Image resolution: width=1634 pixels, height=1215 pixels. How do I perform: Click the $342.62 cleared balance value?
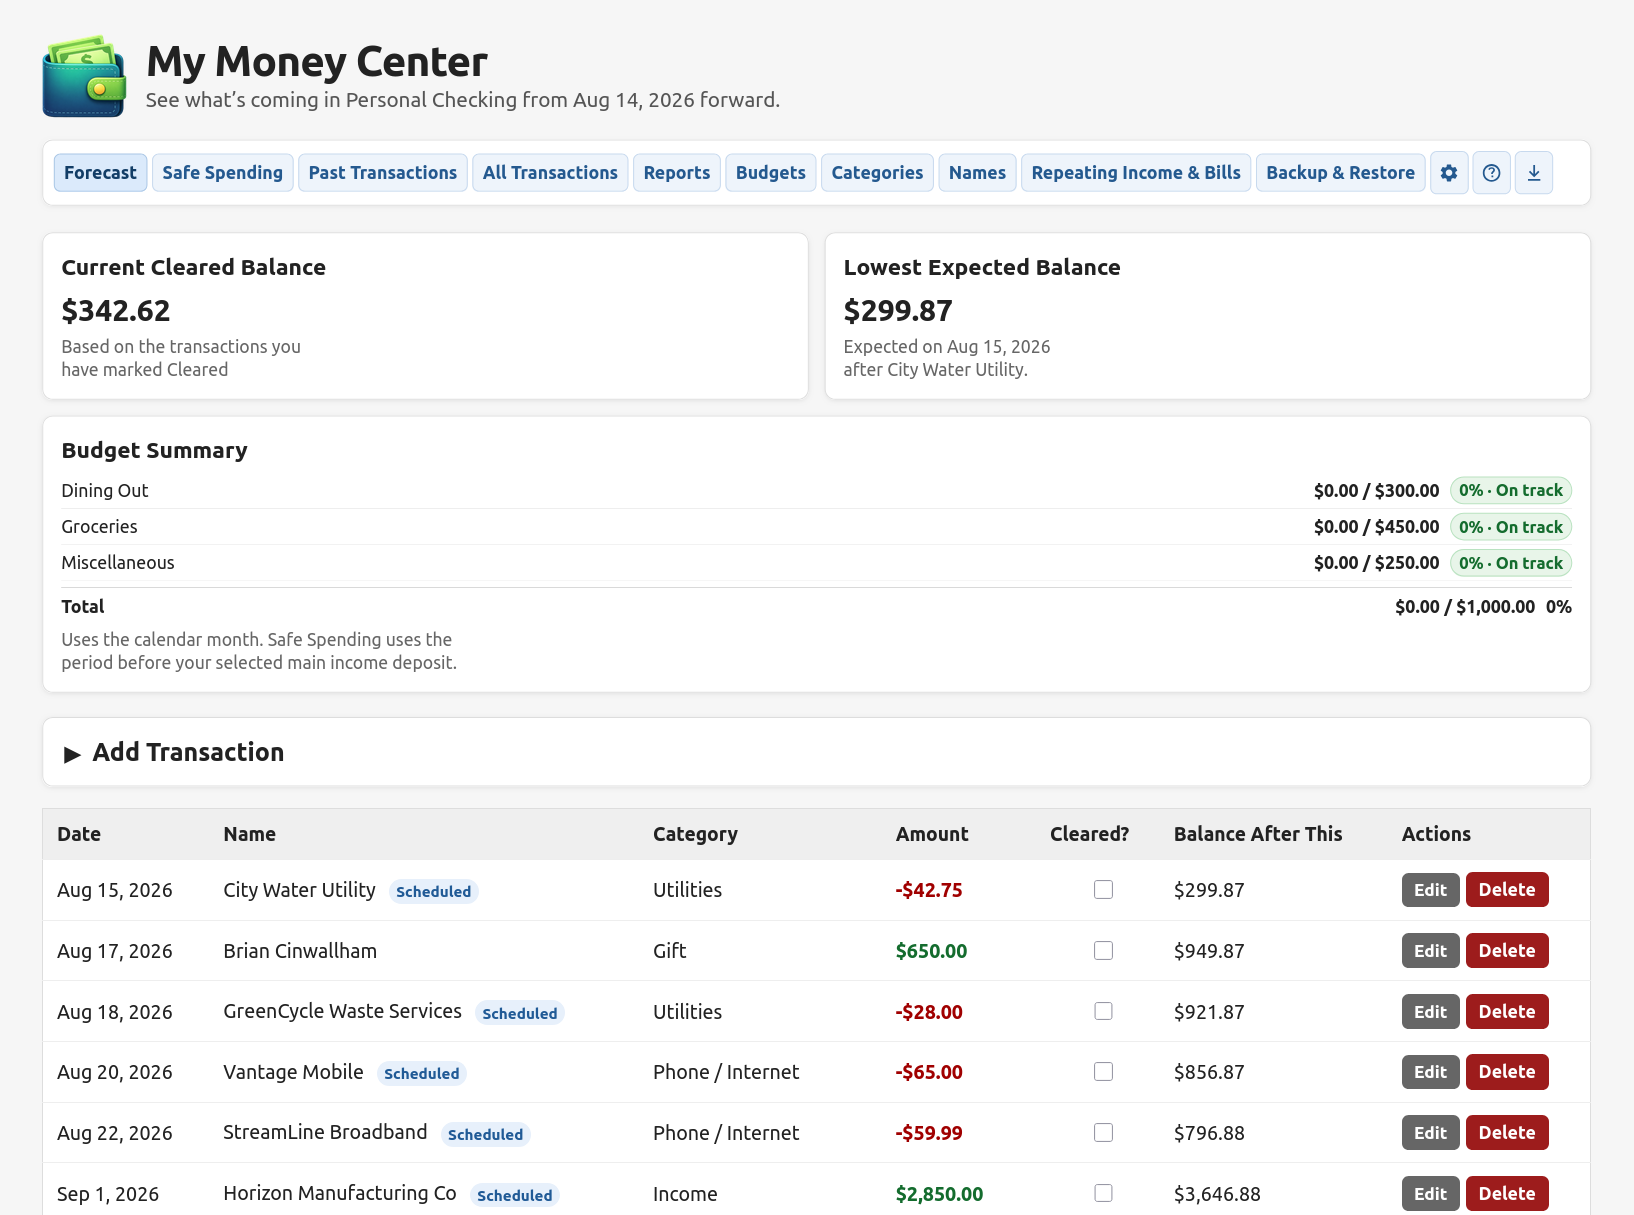[x=116, y=311]
